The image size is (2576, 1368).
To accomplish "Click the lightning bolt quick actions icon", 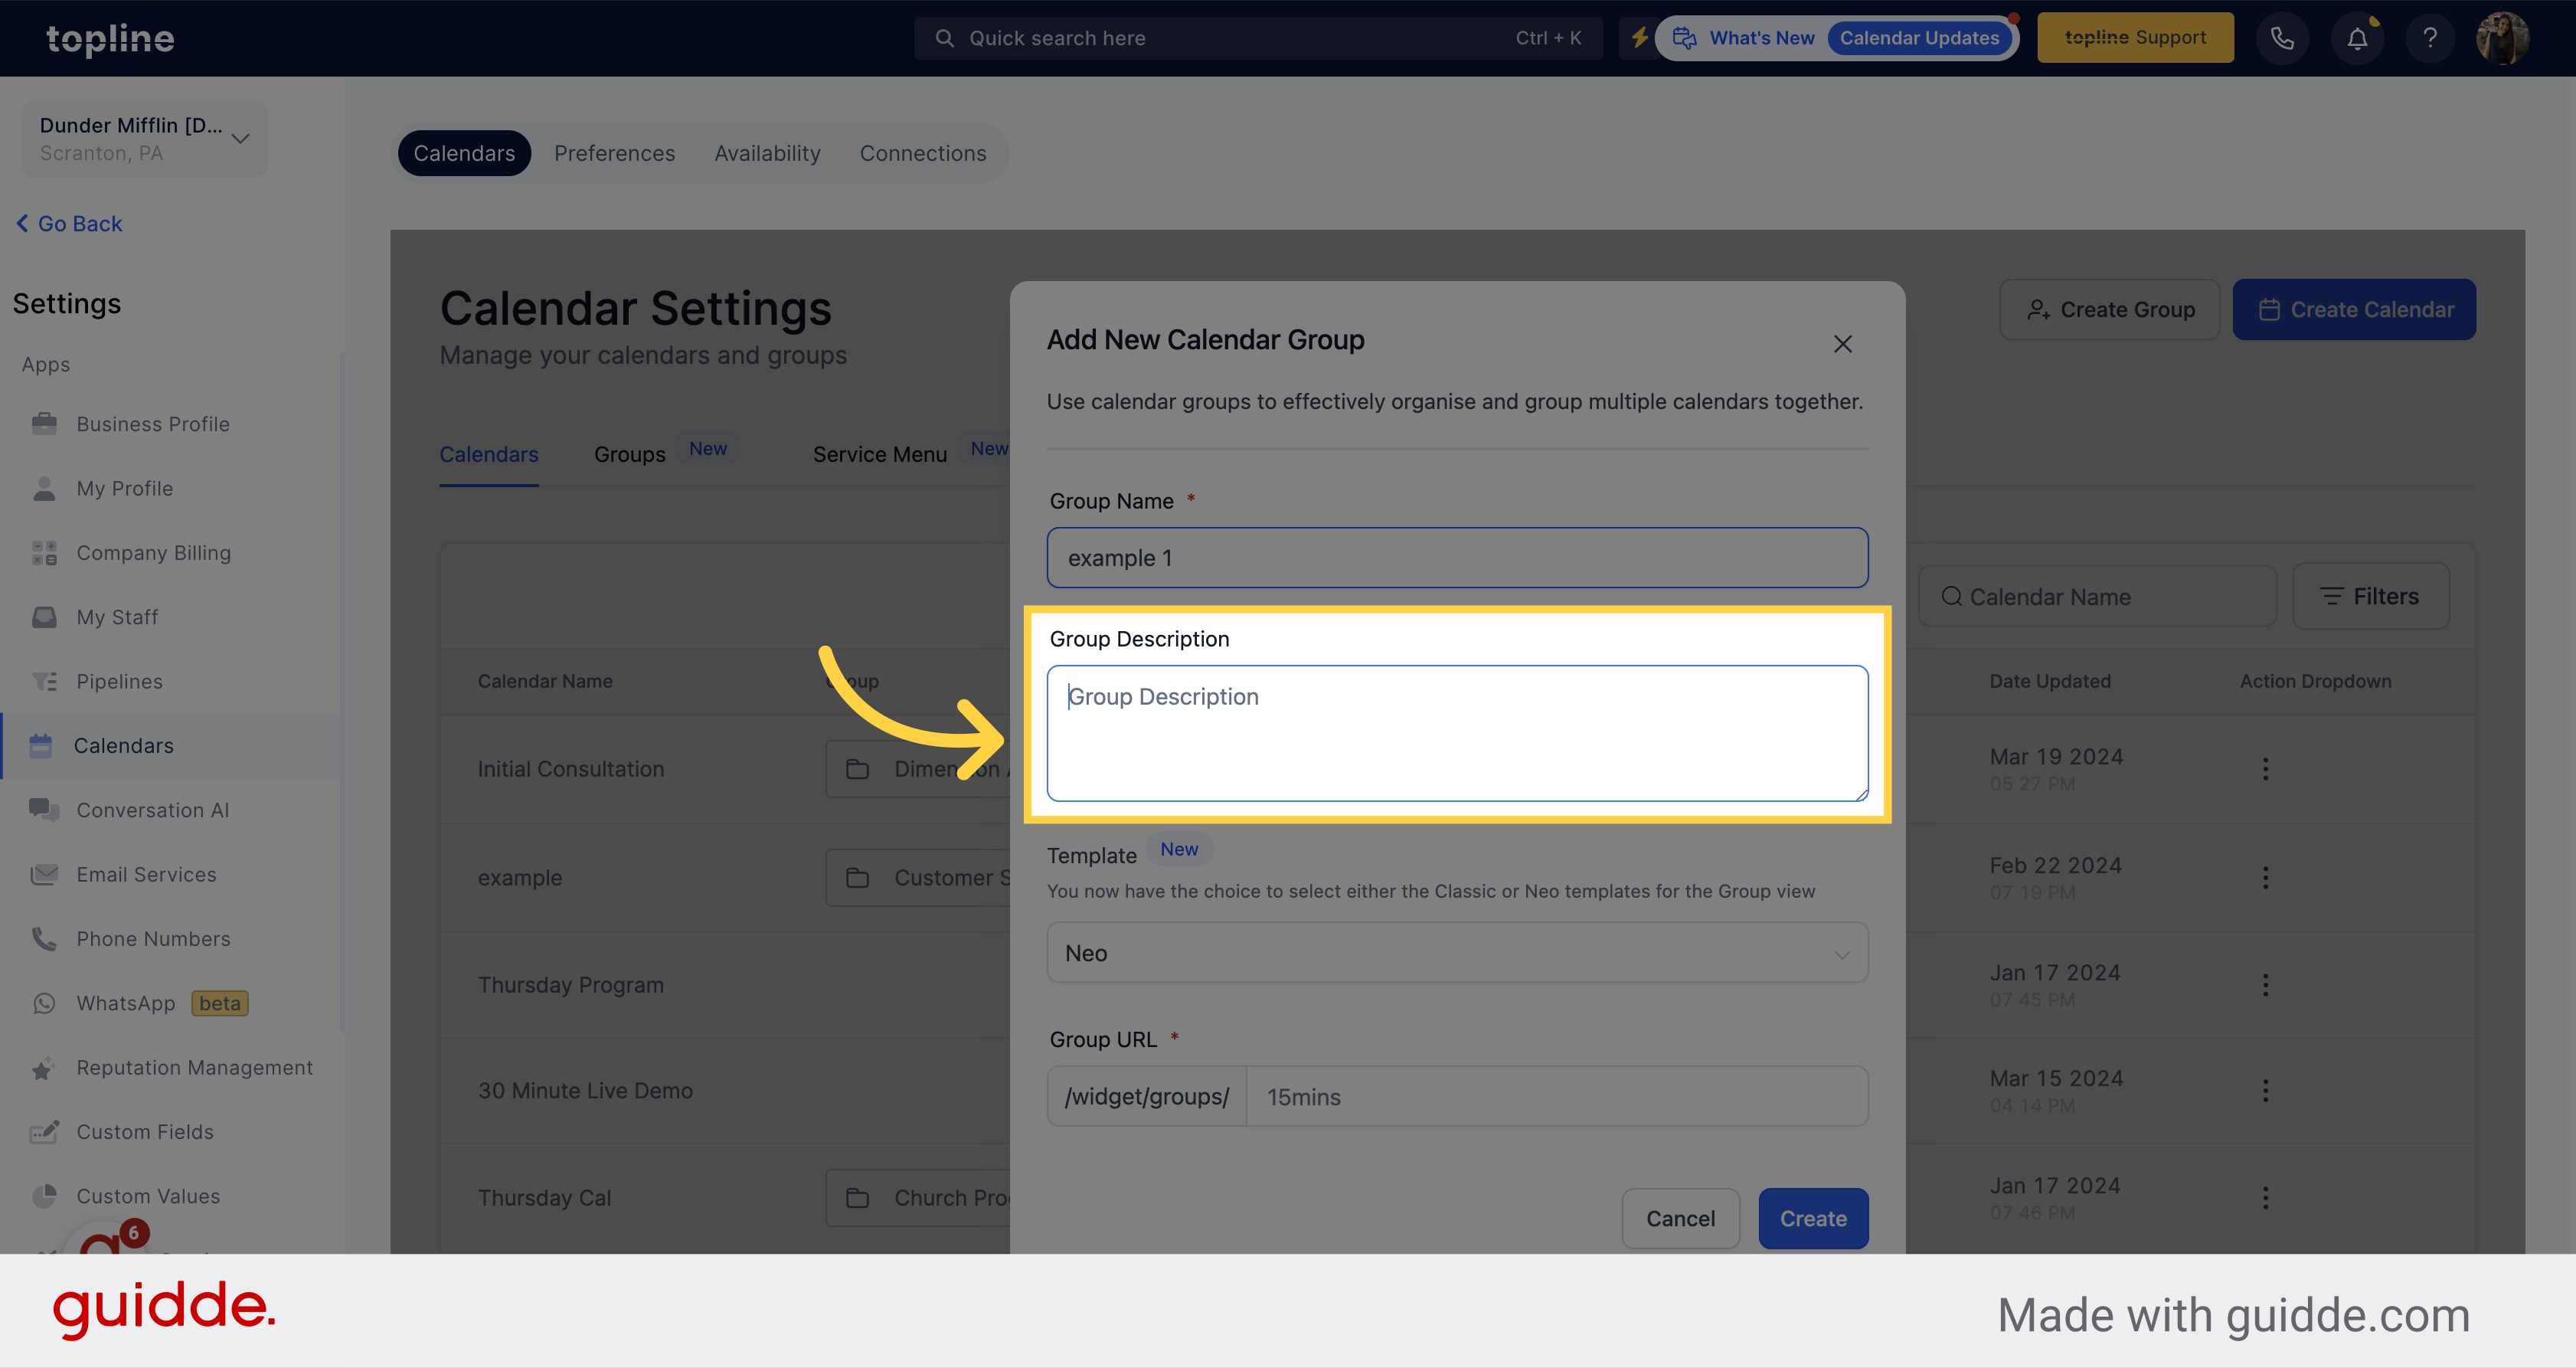I will (1640, 38).
